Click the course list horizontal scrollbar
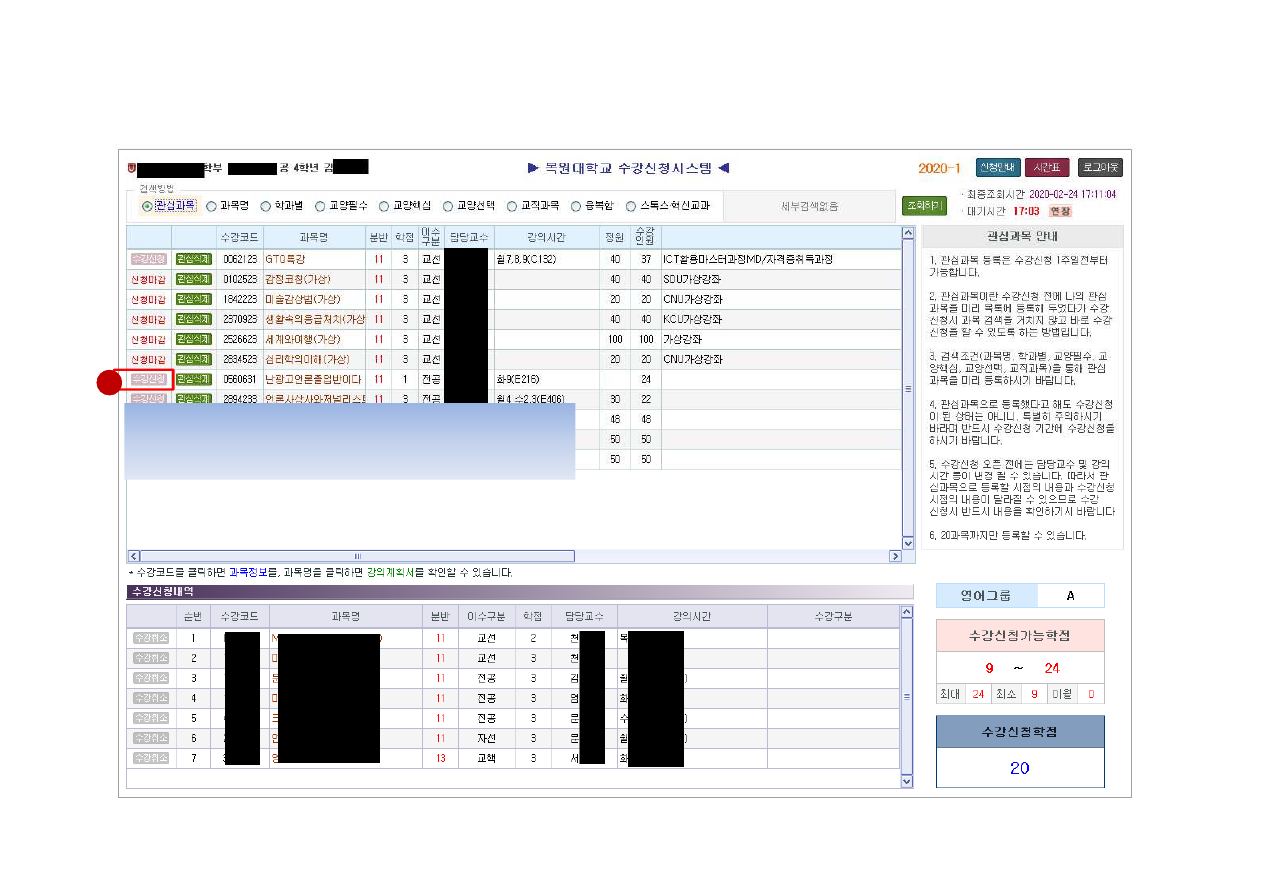Viewport: 1263px width, 893px height. pos(357,556)
